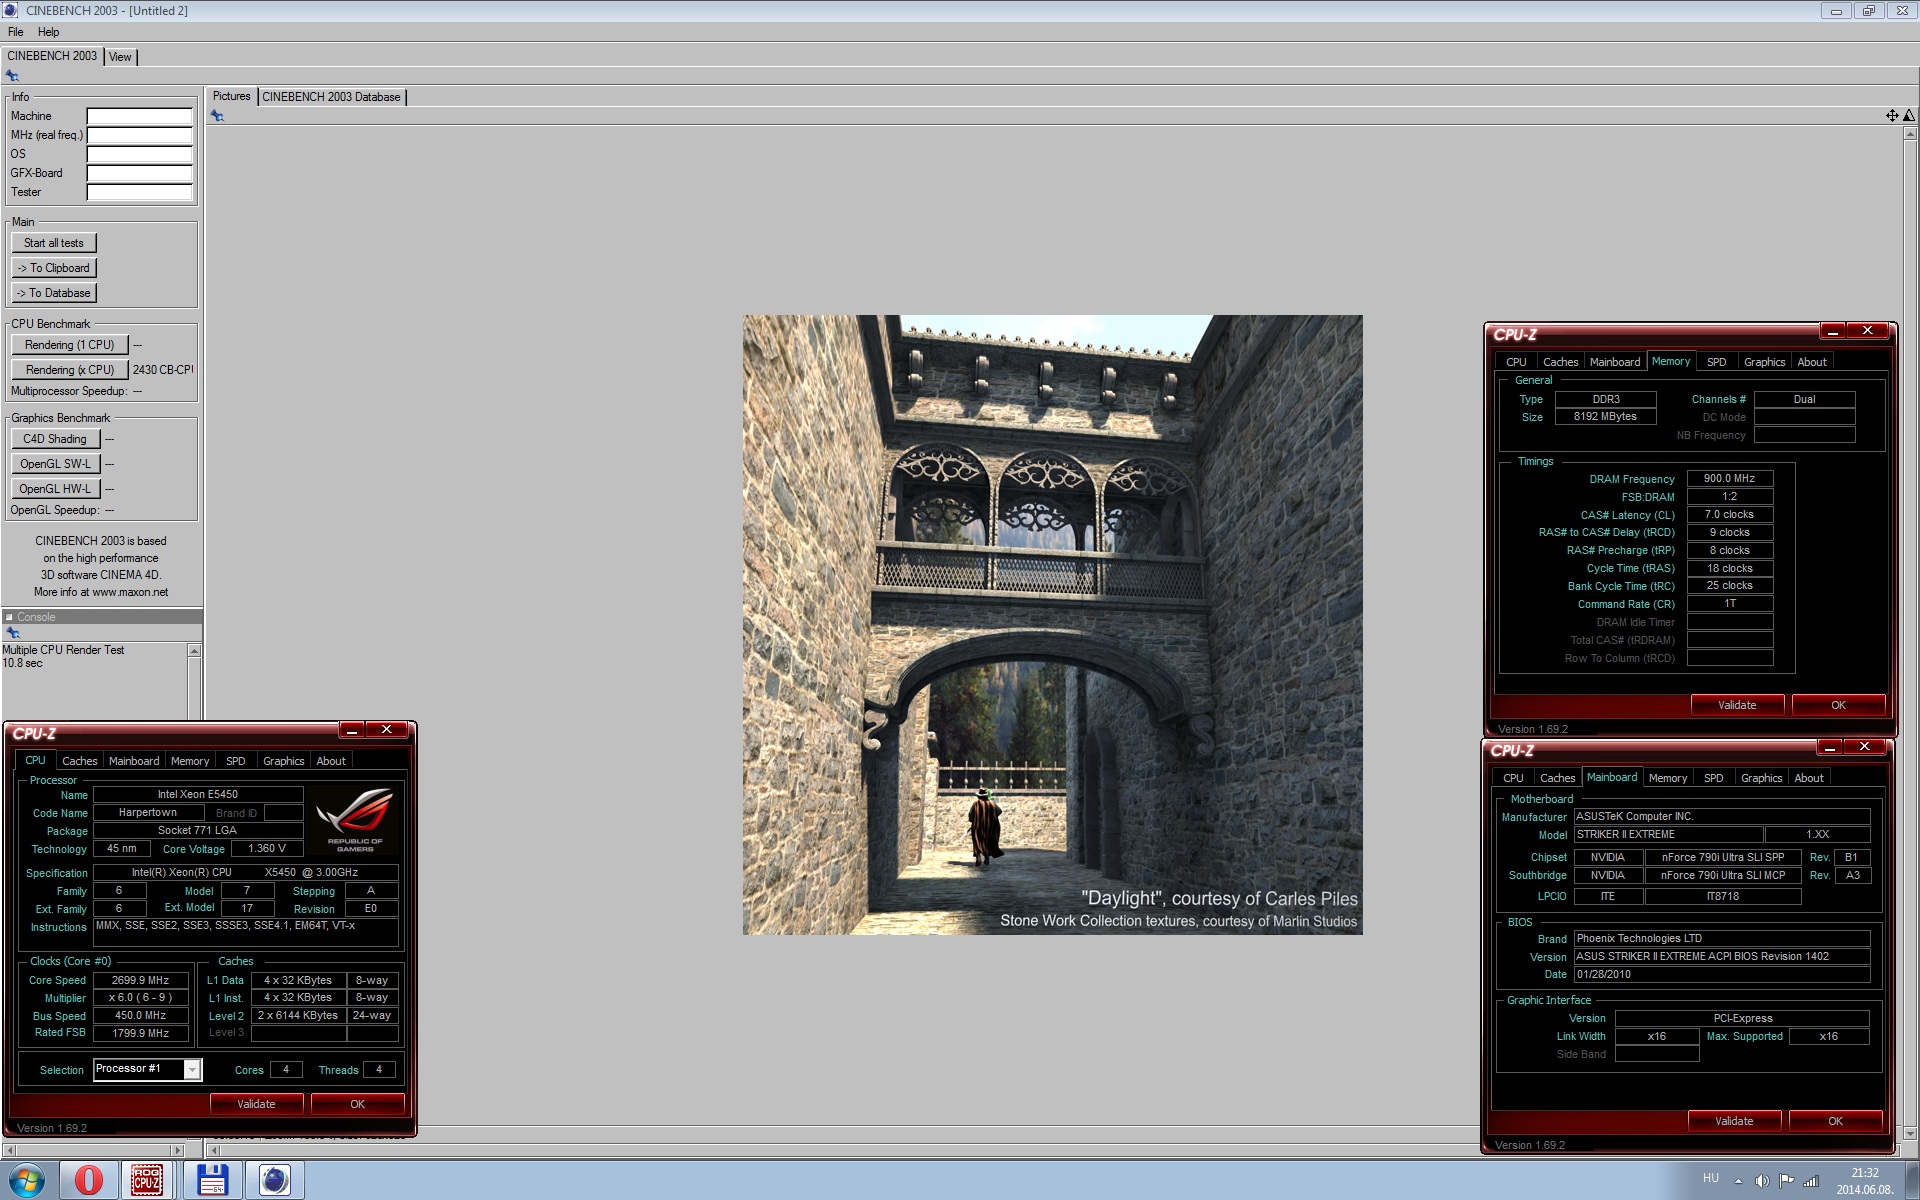Click the GFX-Board input field
The width and height of the screenshot is (1920, 1200).
point(139,173)
